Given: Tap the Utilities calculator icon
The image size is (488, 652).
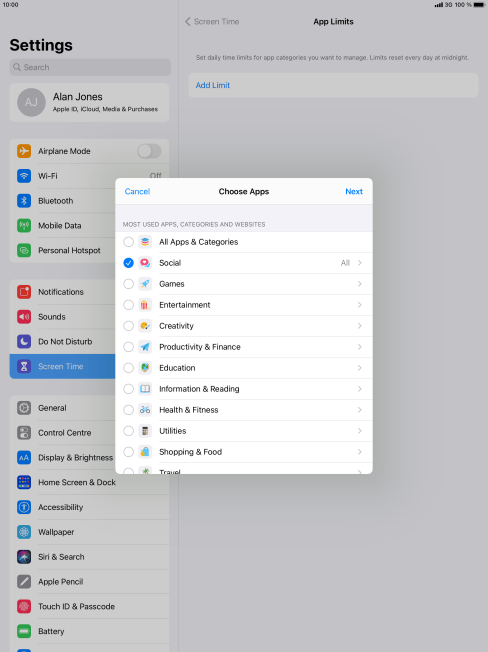Looking at the screenshot, I should [x=145, y=431].
